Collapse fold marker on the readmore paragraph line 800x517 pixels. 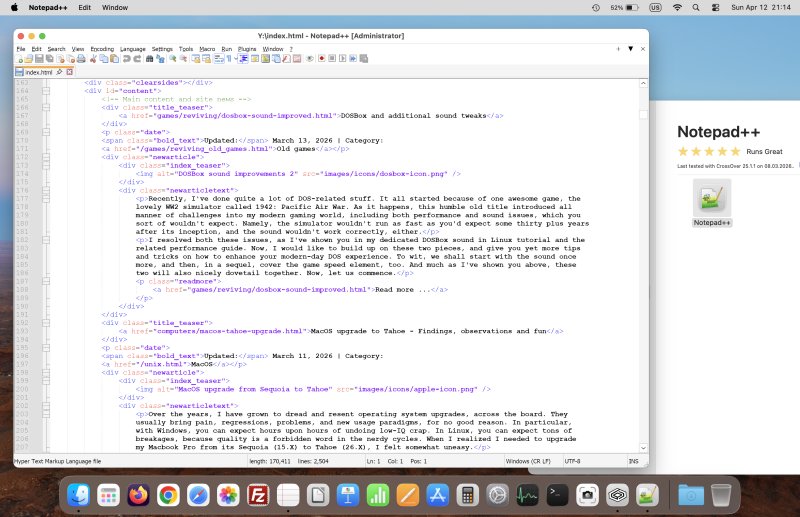[46, 281]
